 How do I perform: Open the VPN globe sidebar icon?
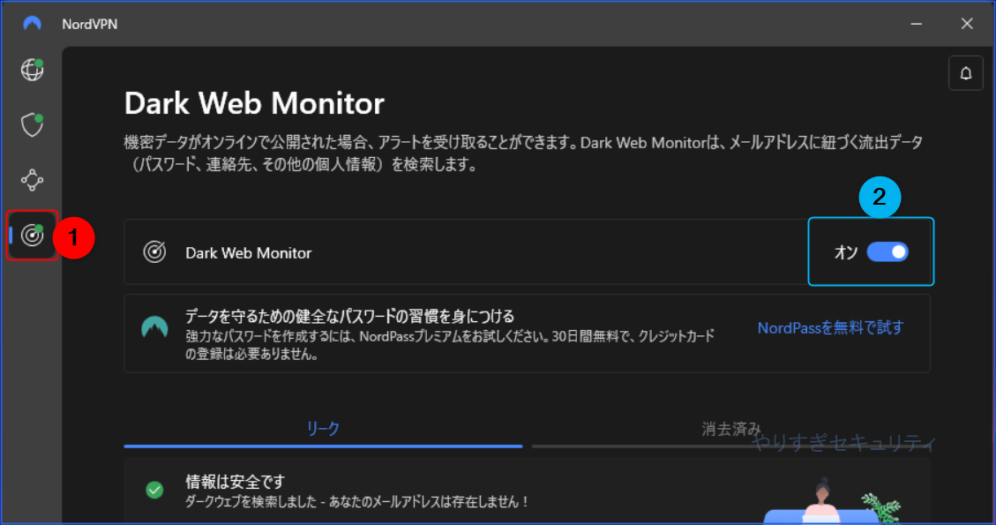32,69
